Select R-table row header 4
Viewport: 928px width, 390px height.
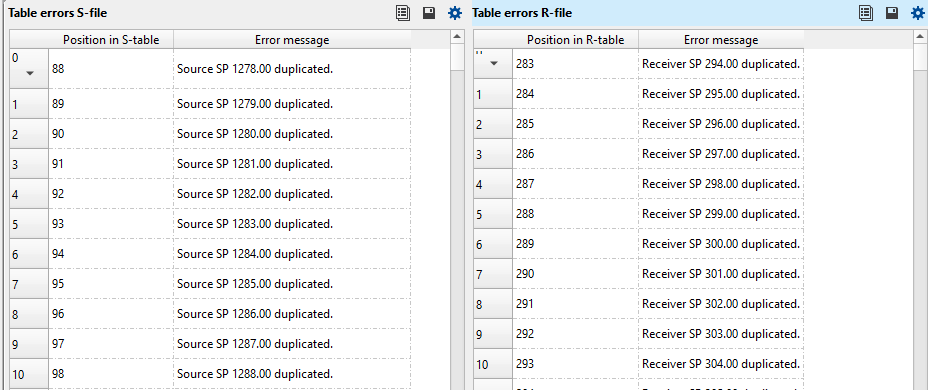pos(494,184)
